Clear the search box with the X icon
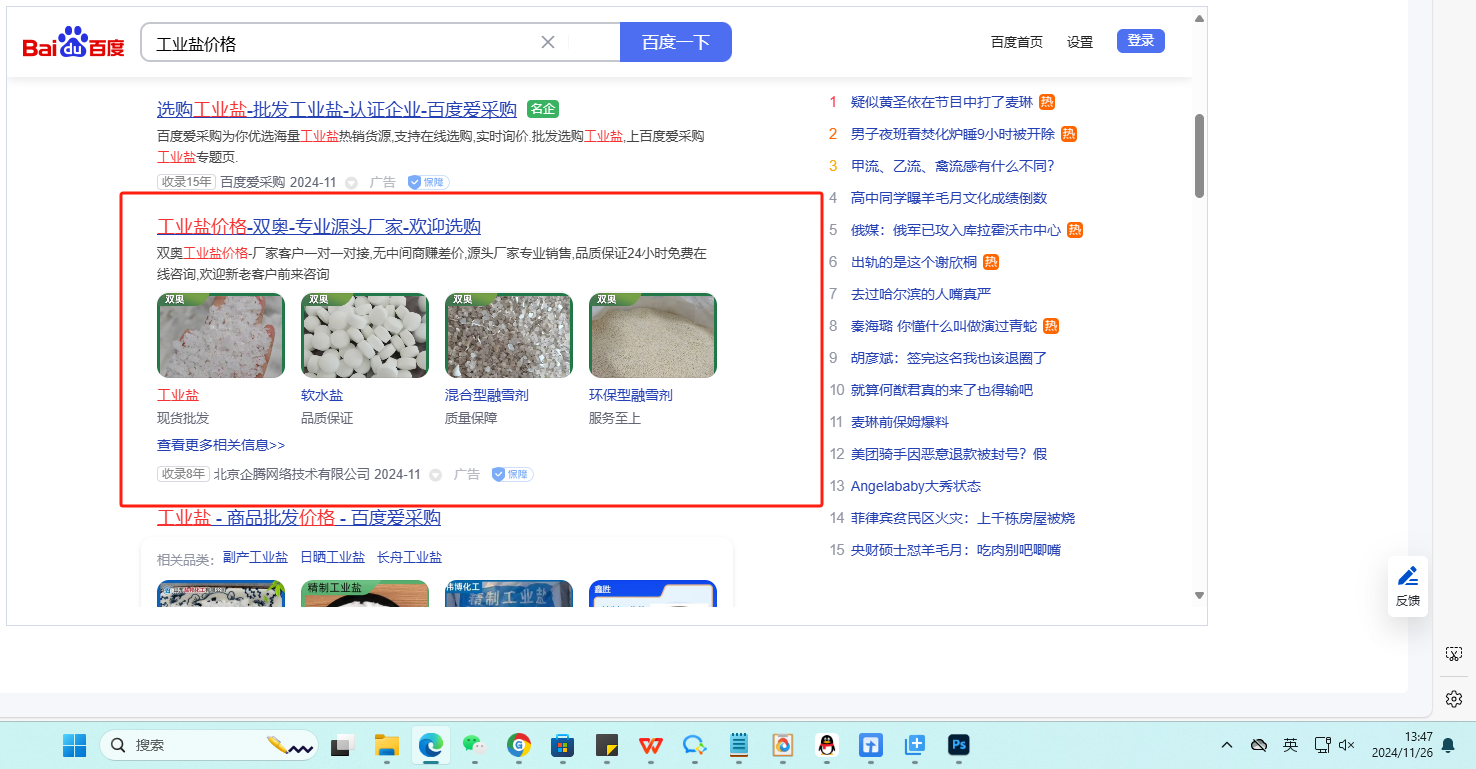 (548, 42)
